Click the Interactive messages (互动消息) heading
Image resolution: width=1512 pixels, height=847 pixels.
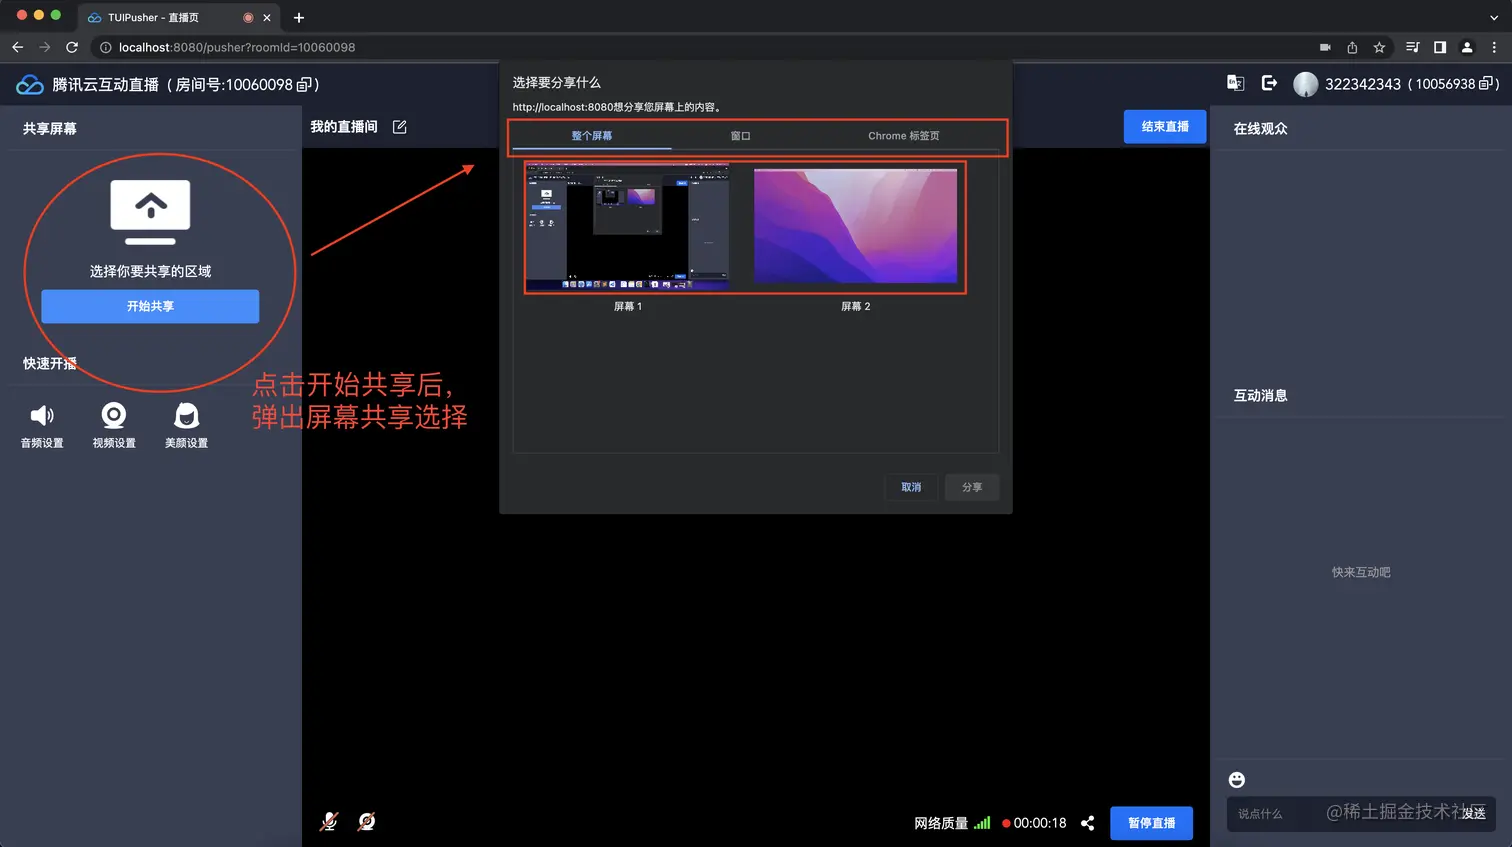(1260, 395)
